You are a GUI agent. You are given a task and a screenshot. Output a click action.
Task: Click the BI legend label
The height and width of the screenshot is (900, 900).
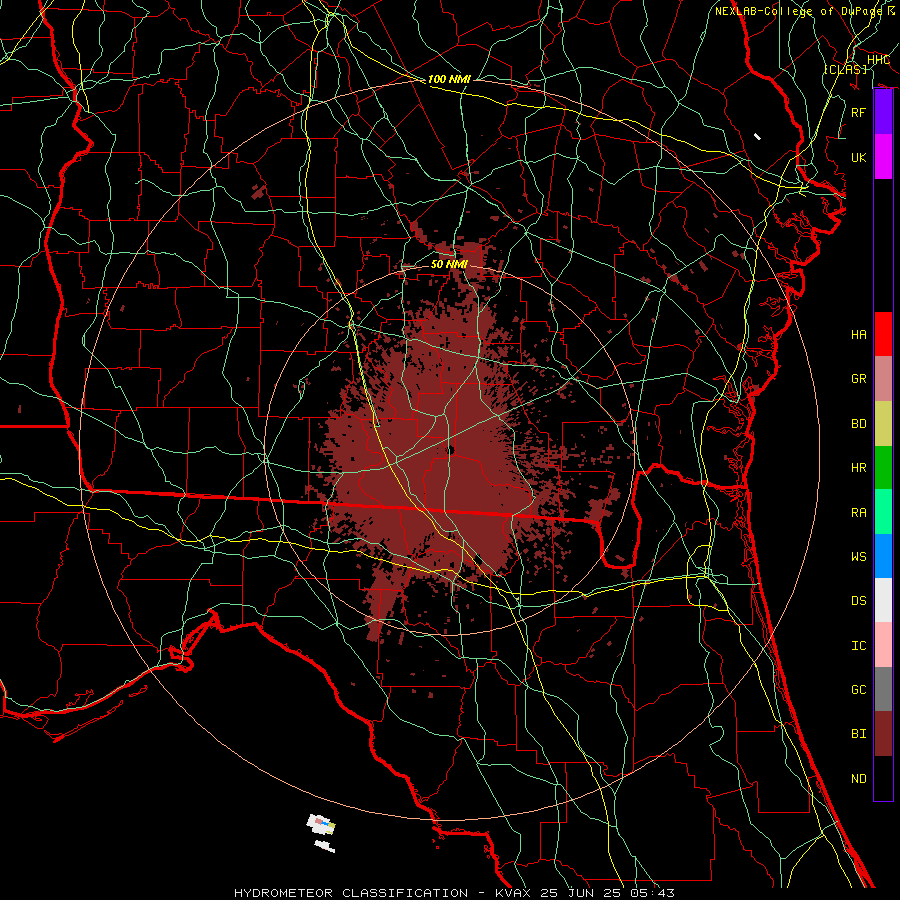[x=858, y=734]
